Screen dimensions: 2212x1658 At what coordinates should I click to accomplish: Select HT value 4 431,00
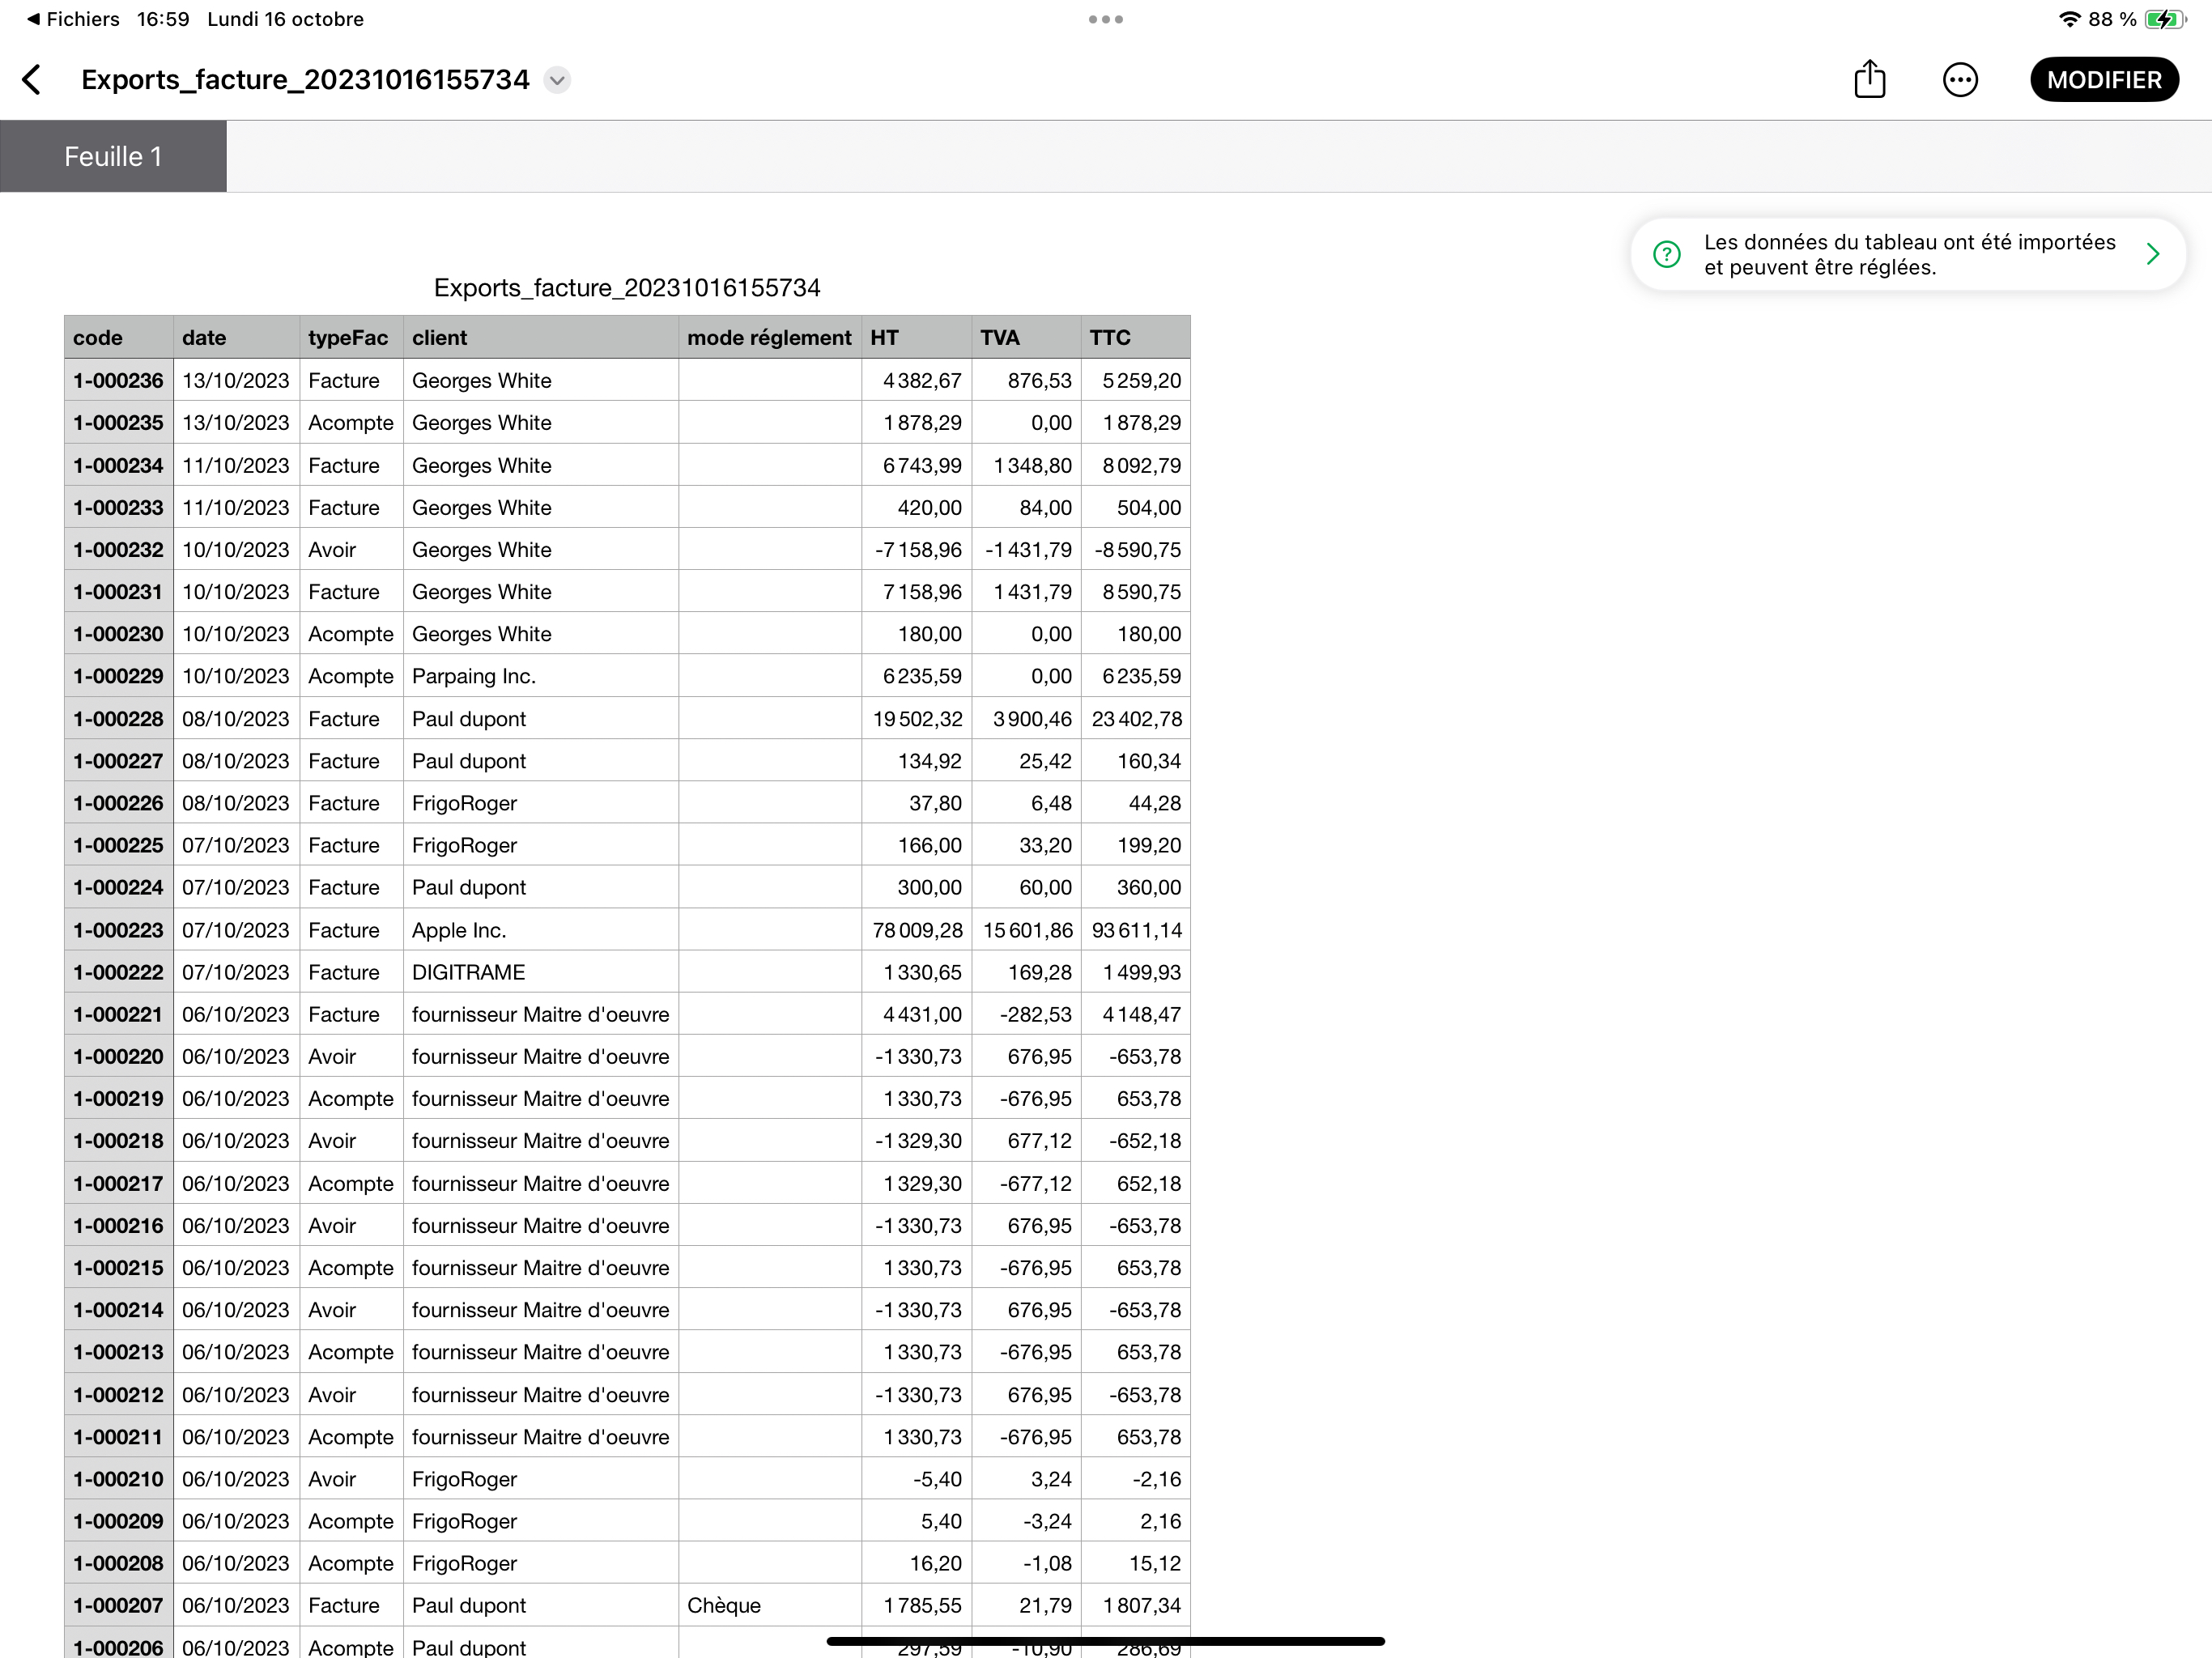tap(917, 1014)
